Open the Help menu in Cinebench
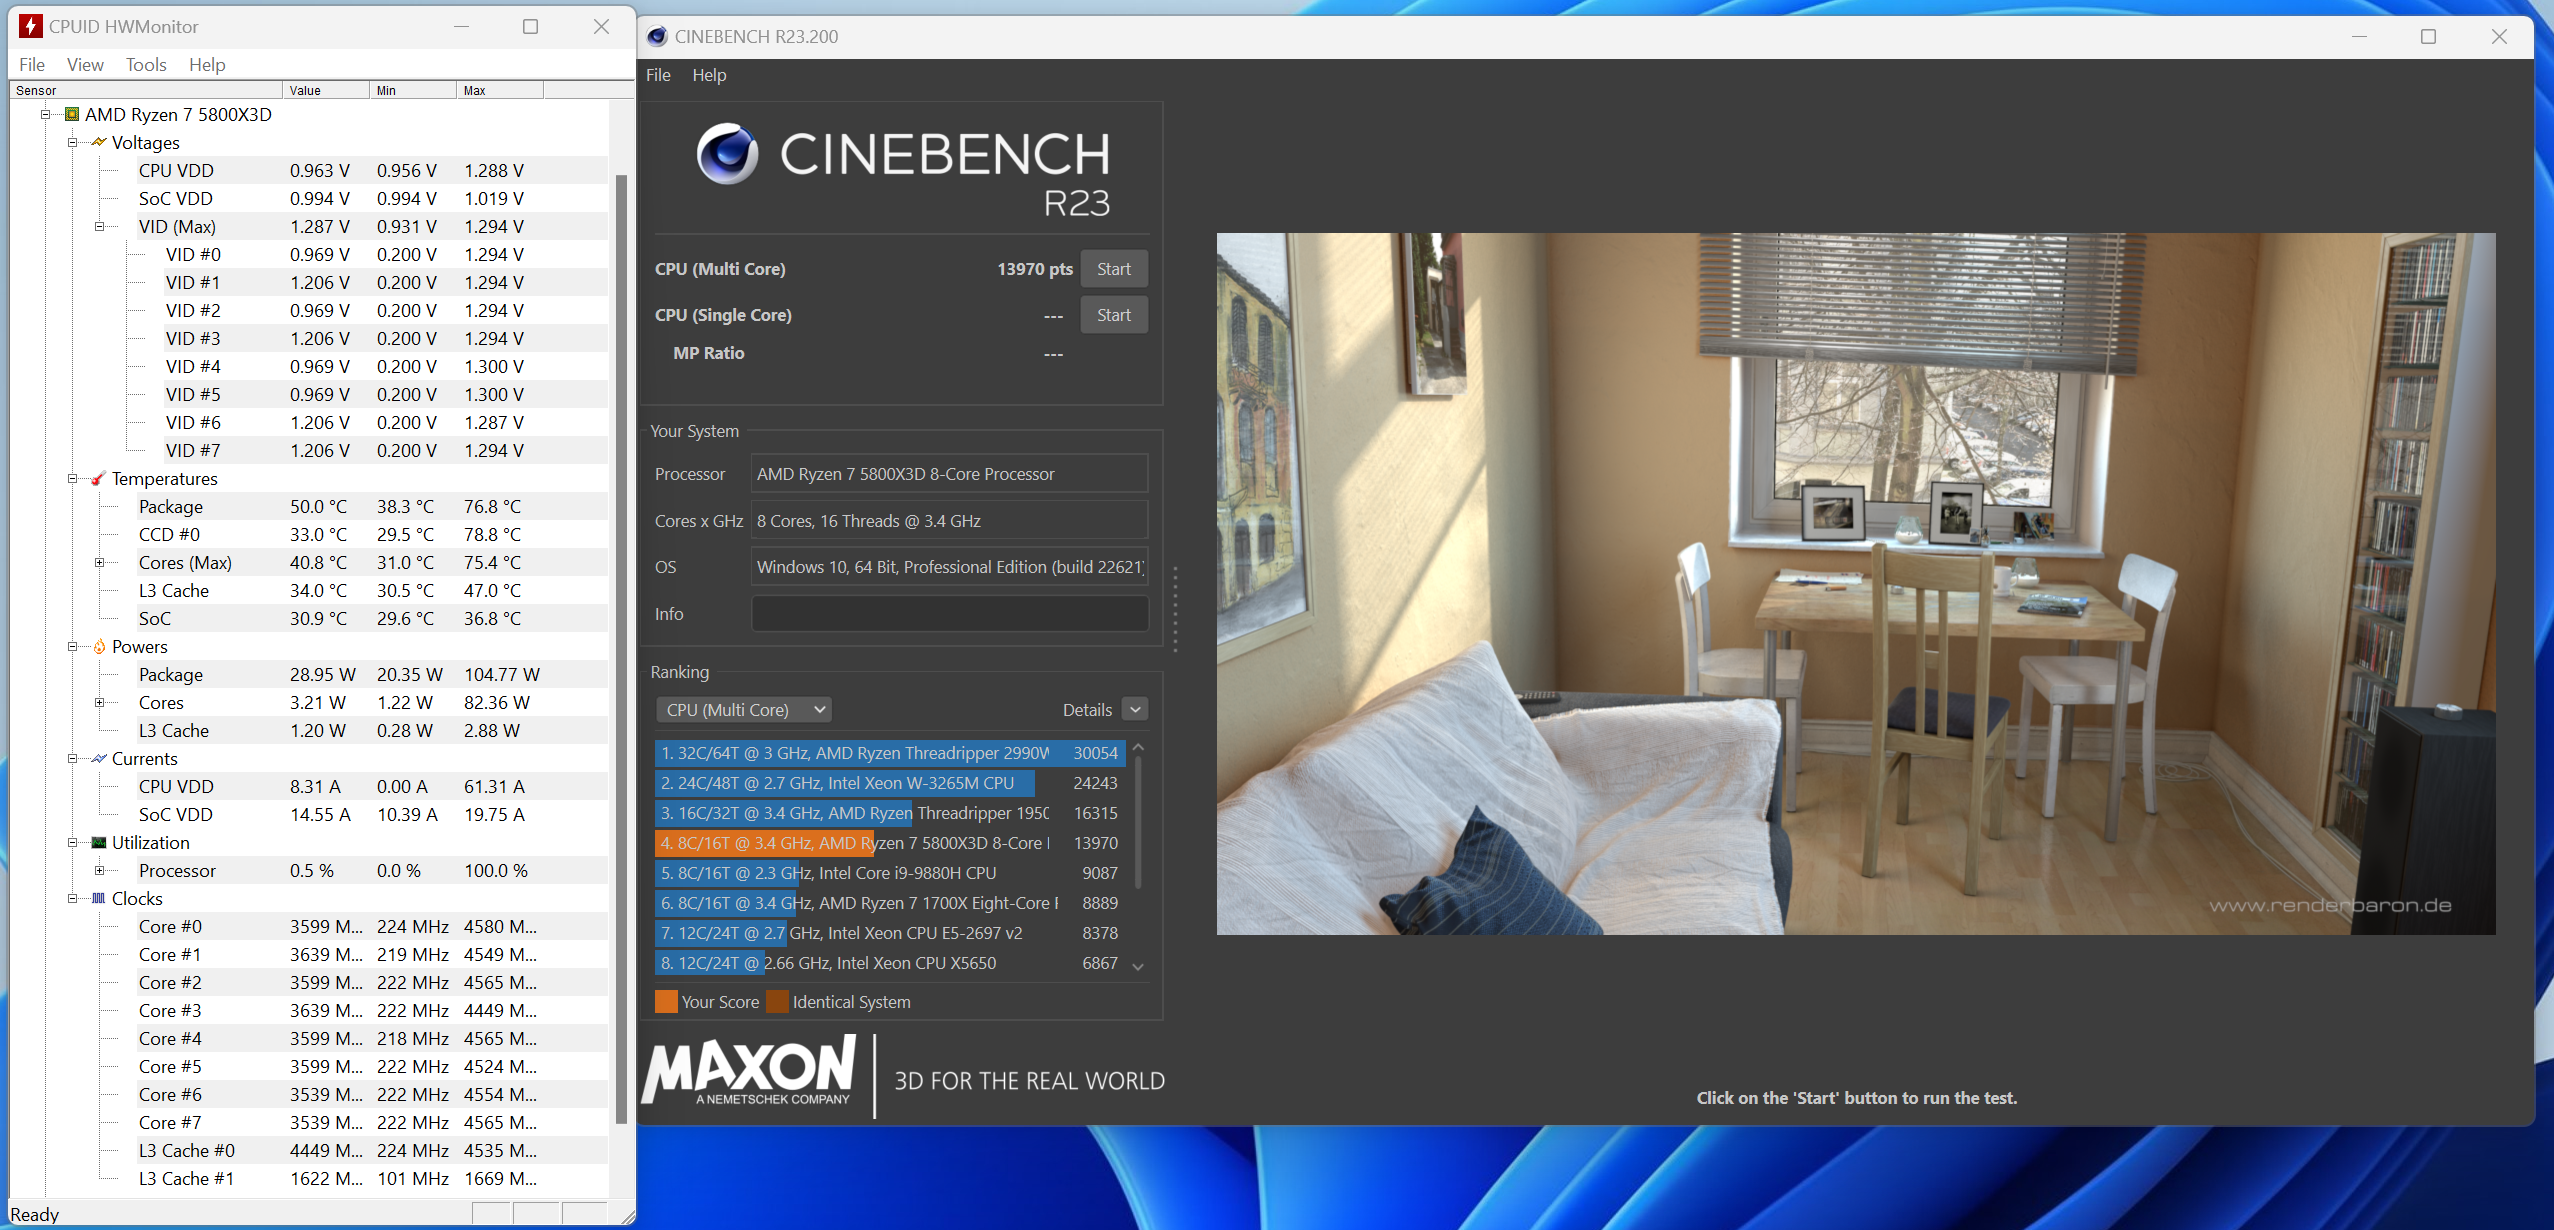Viewport: 2554px width, 1230px height. 709,75
